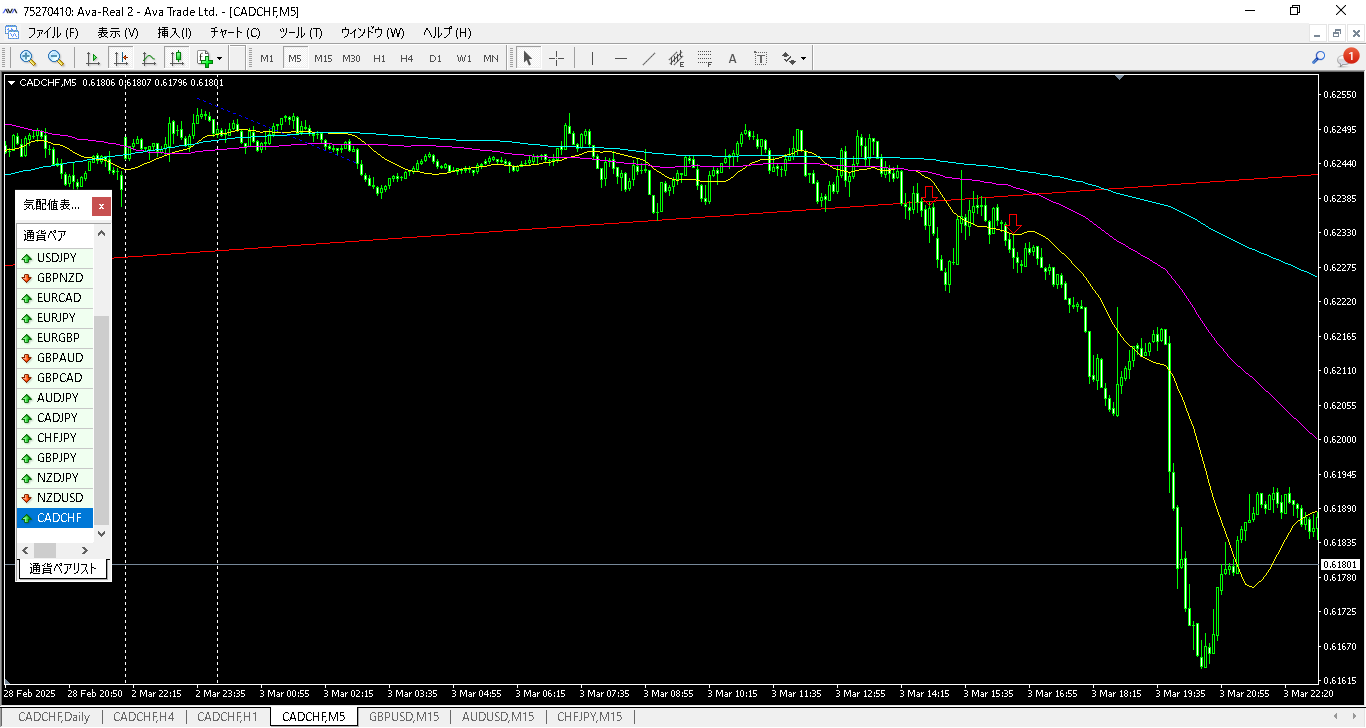Select the text tool A
The height and width of the screenshot is (728, 1366).
(732, 58)
